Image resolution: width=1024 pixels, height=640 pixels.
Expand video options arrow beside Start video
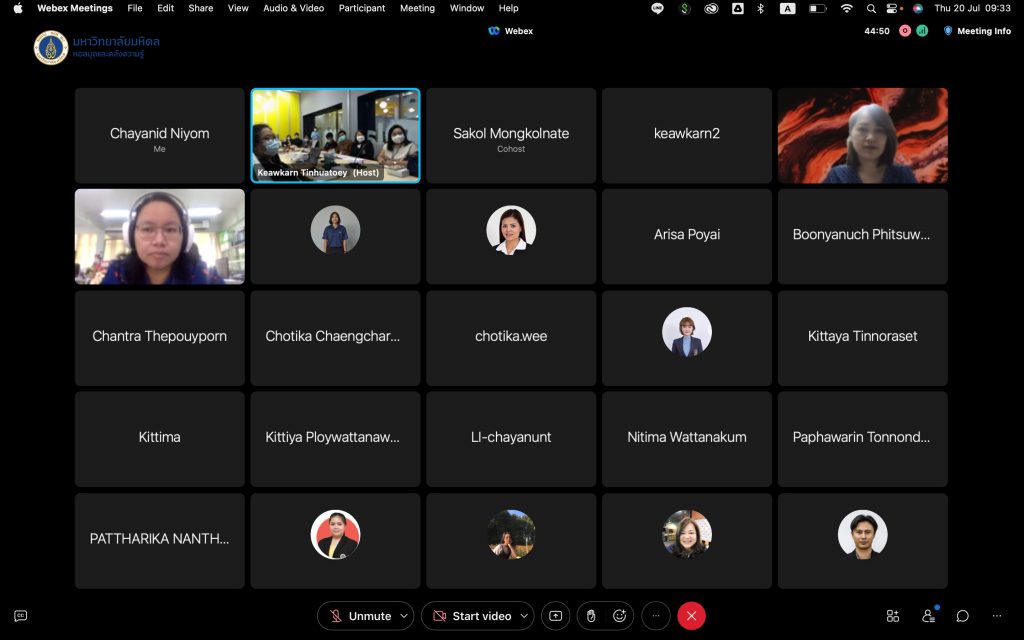(524, 616)
